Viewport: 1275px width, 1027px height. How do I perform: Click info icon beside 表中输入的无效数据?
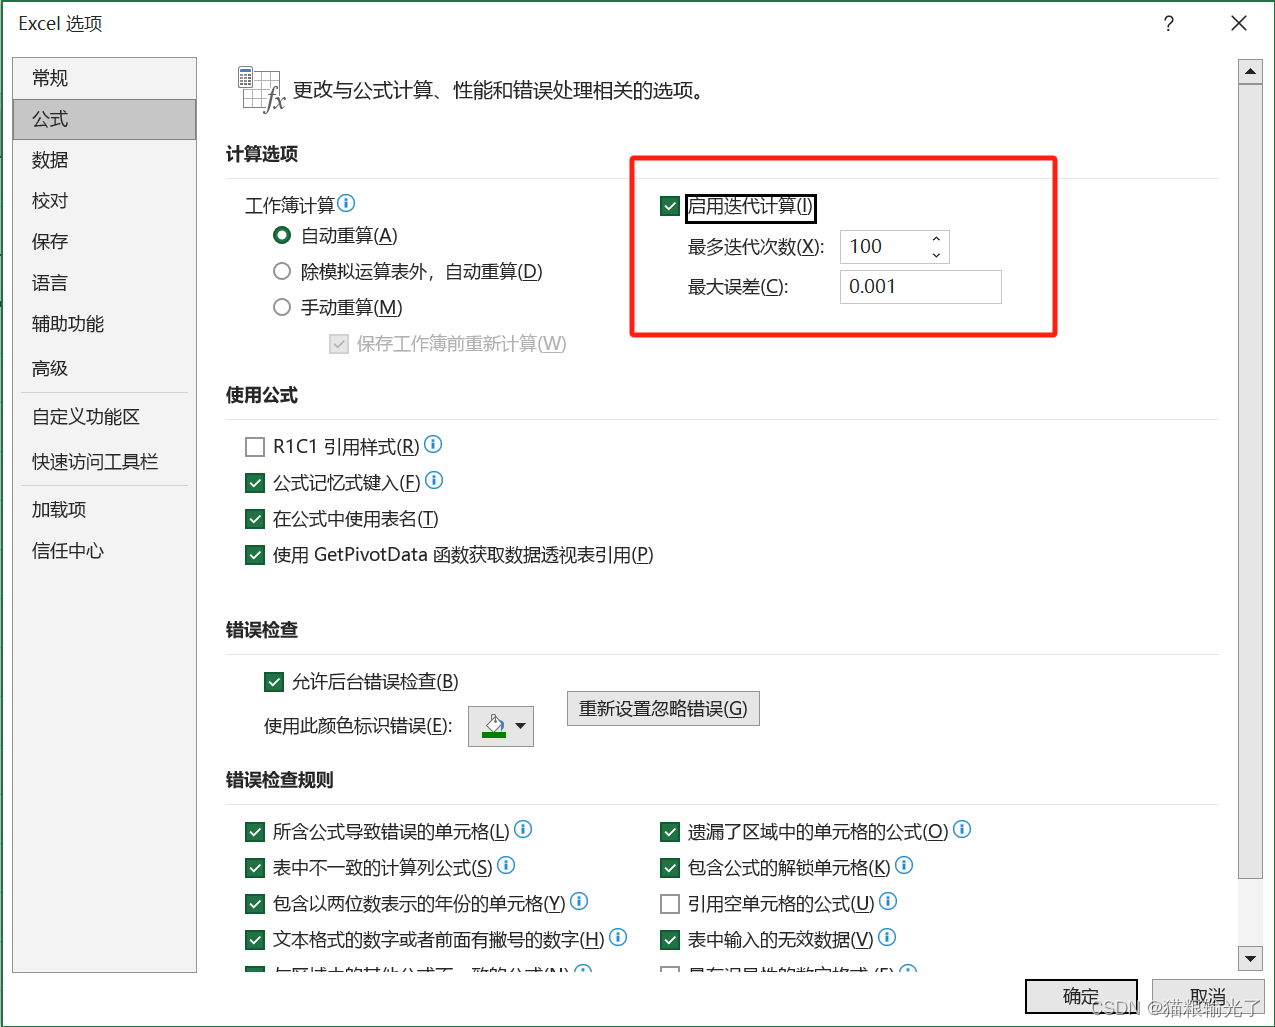887,937
